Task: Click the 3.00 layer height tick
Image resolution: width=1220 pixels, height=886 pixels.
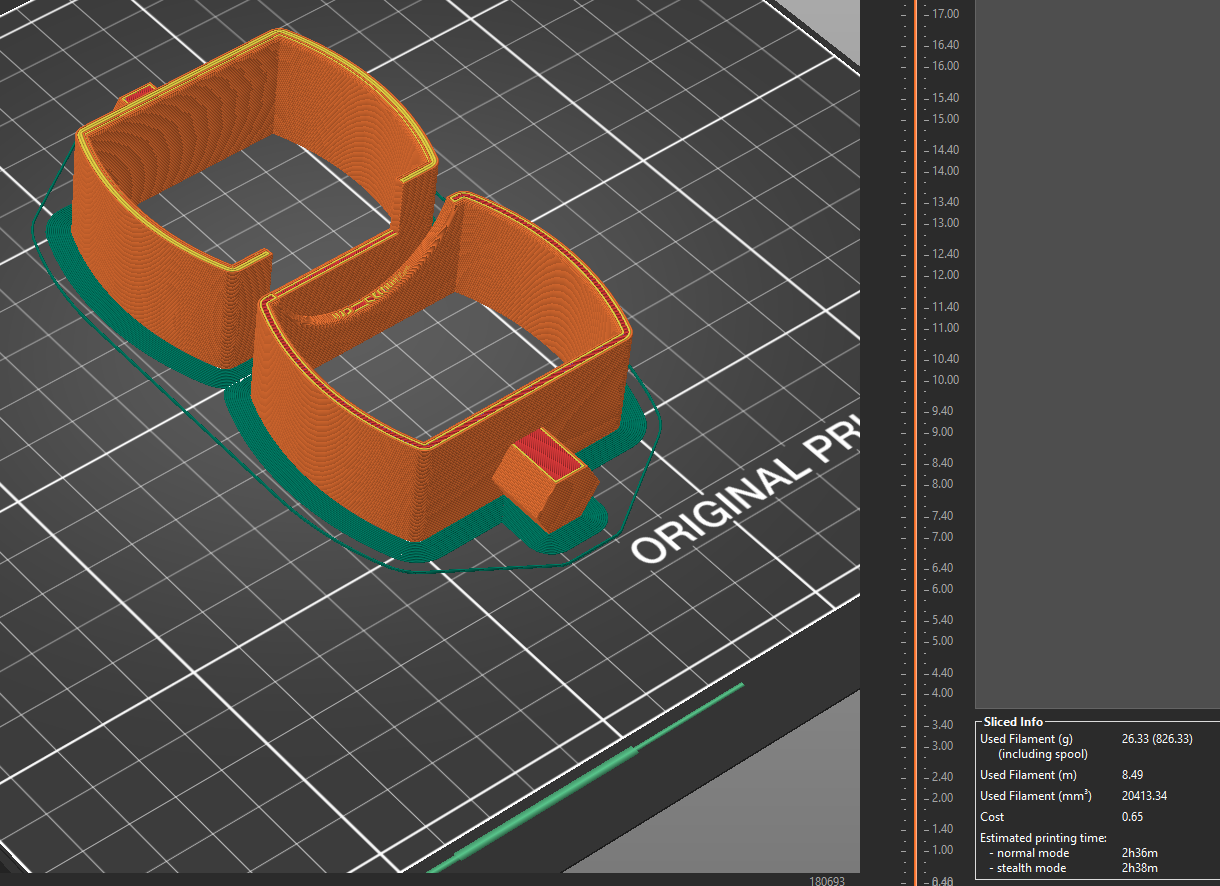Action: 945,746
